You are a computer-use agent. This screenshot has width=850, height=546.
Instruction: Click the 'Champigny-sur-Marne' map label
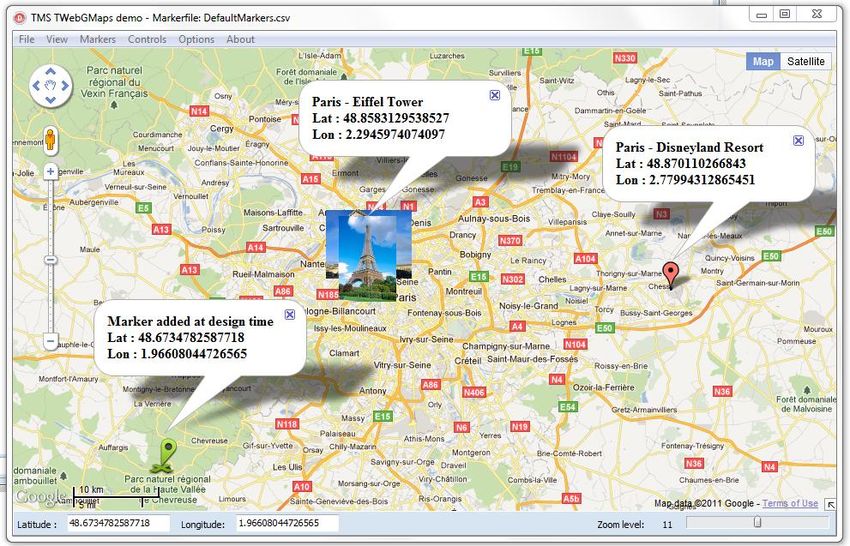point(506,346)
